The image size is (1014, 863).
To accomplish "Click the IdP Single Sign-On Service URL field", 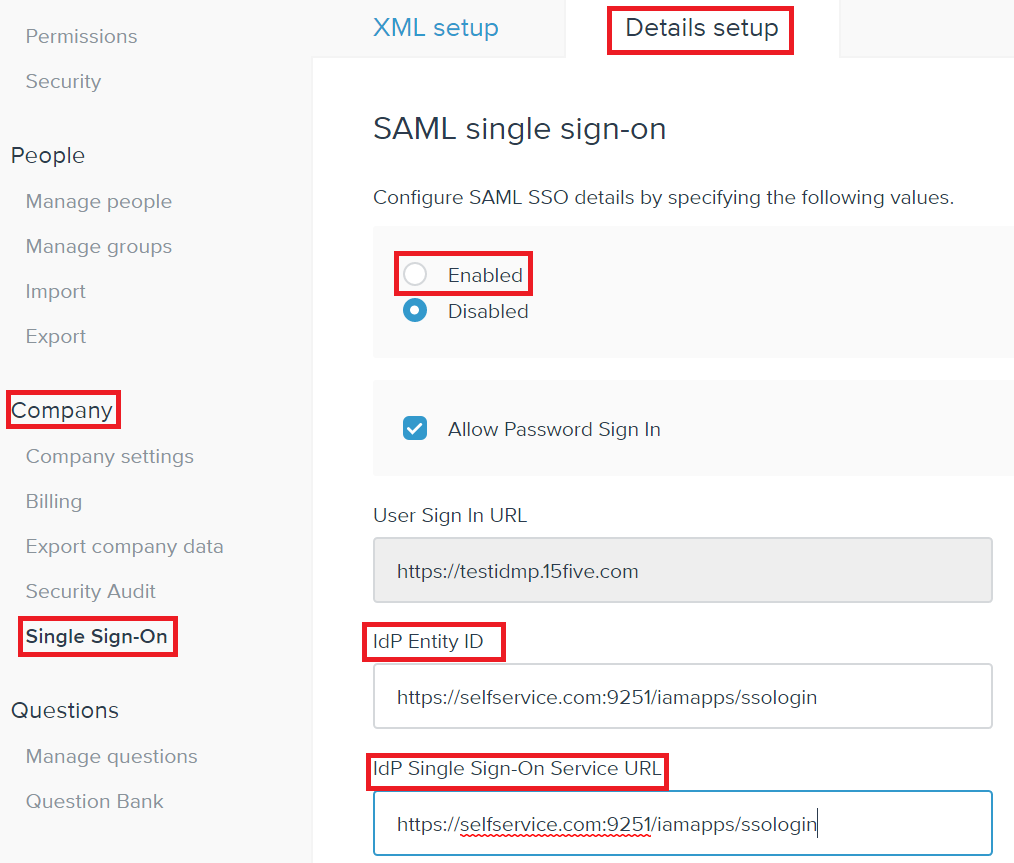I will click(x=682, y=824).
